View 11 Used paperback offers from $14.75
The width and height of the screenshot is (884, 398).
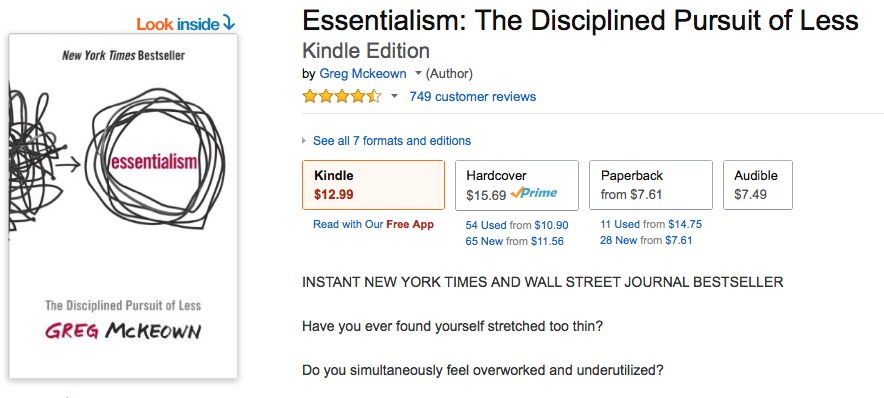(651, 224)
